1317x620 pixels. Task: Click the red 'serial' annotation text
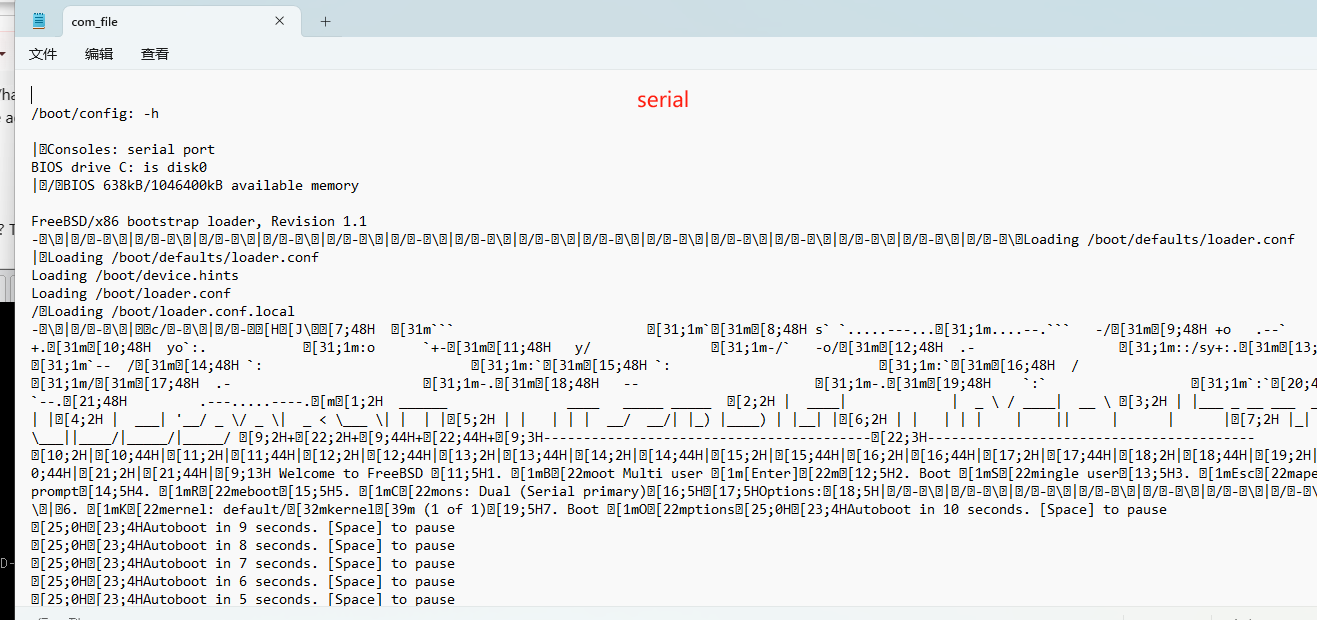[x=663, y=100]
